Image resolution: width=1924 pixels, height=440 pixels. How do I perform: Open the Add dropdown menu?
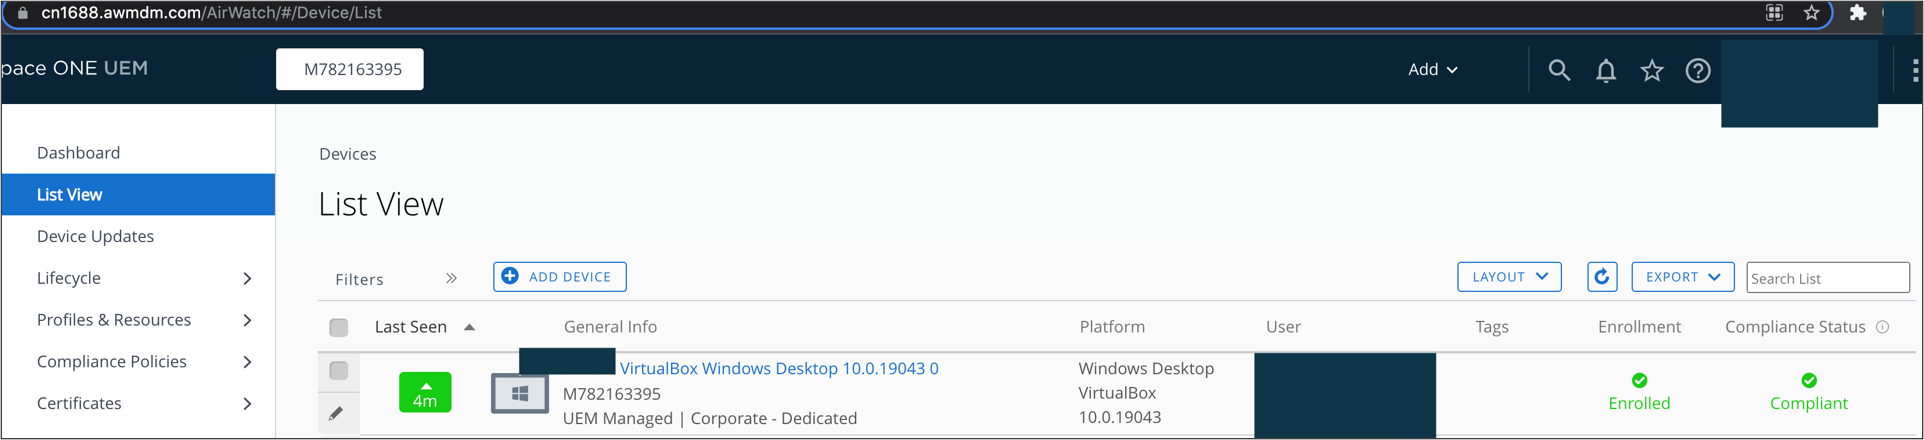(x=1432, y=69)
